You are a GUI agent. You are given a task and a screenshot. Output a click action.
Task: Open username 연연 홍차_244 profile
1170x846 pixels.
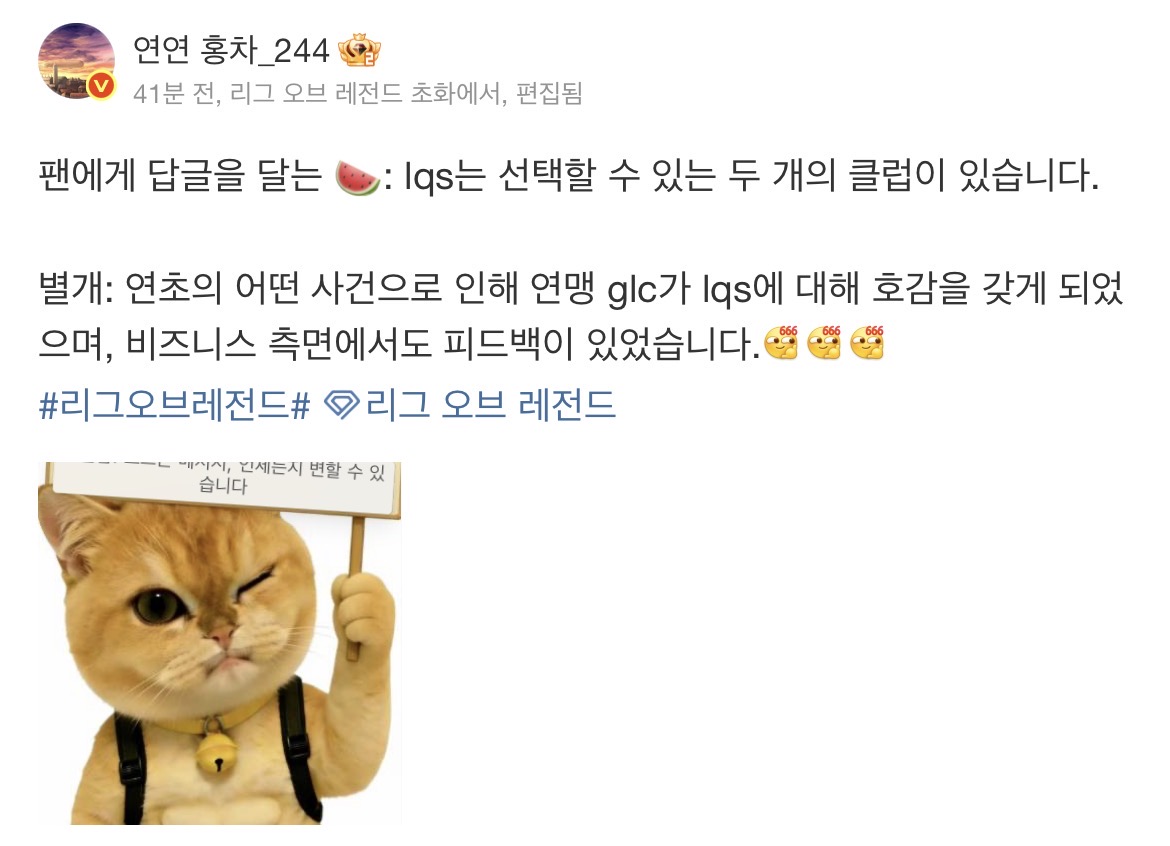(231, 51)
